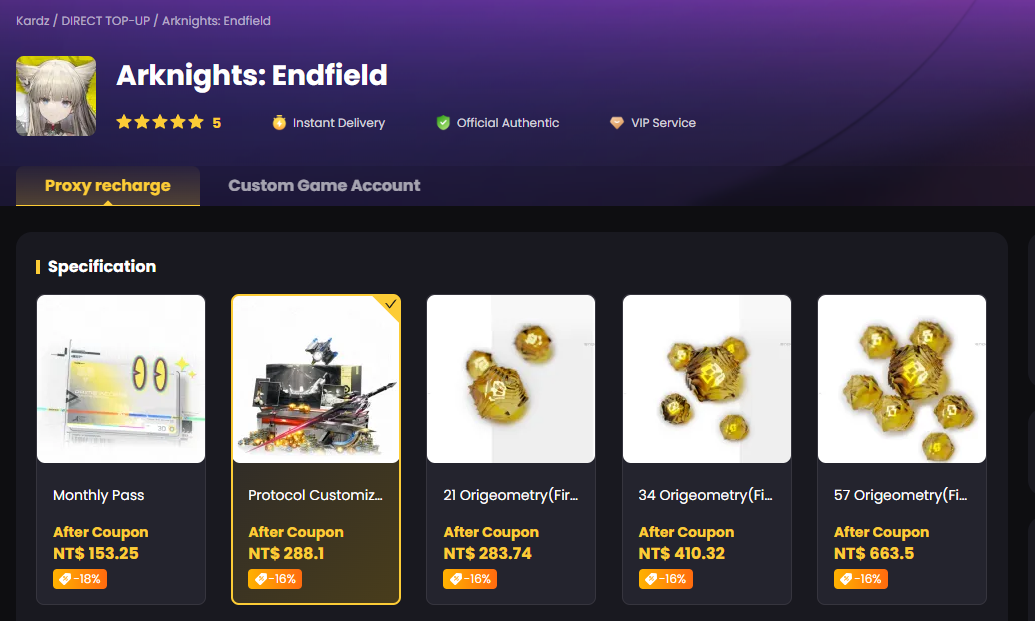
Task: Click the -16% tag under NT$ 663.5
Action: tap(860, 579)
